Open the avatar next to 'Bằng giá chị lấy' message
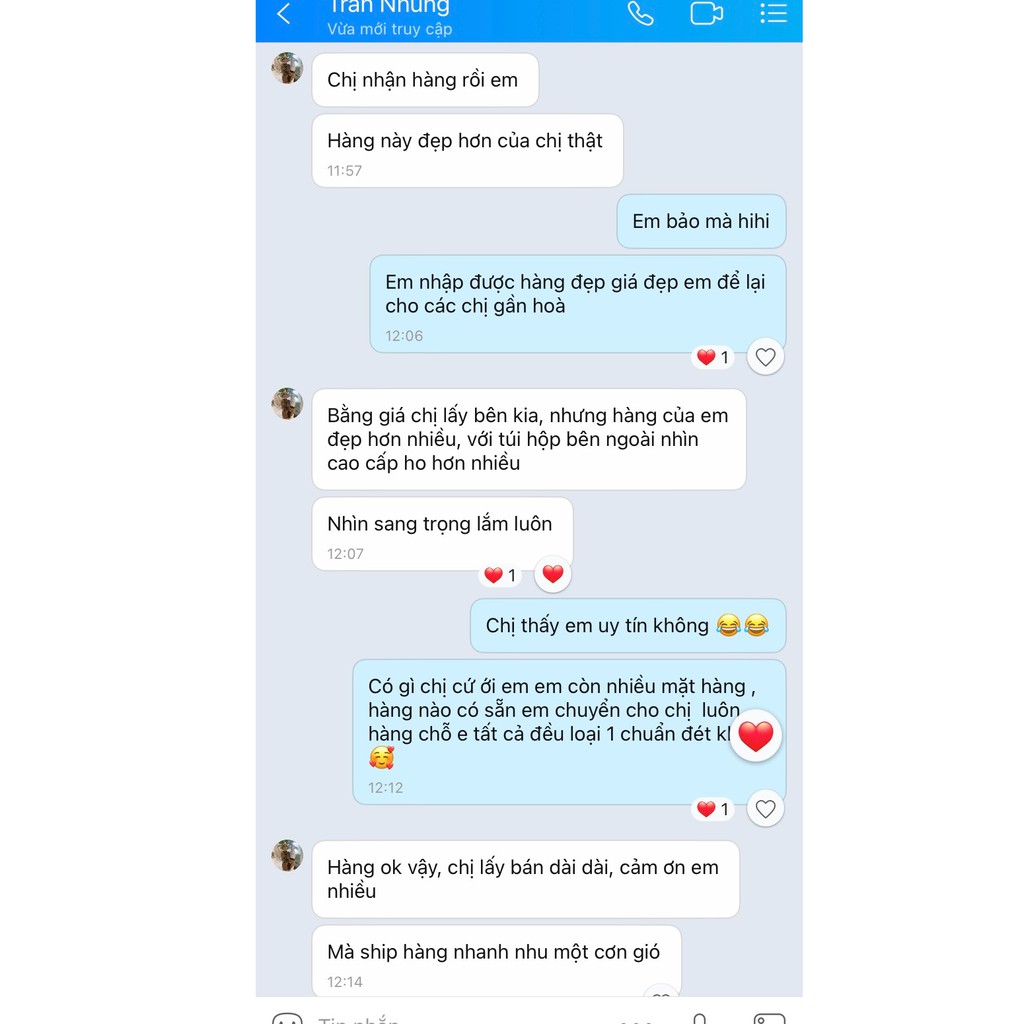Screen dimensions: 1024x1024 287,404
